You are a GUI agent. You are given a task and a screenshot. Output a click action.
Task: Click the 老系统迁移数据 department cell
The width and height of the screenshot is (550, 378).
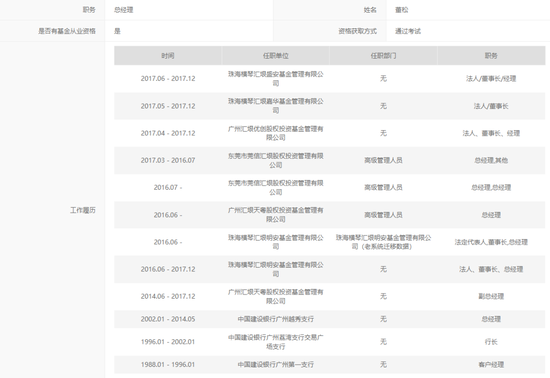tap(383, 242)
